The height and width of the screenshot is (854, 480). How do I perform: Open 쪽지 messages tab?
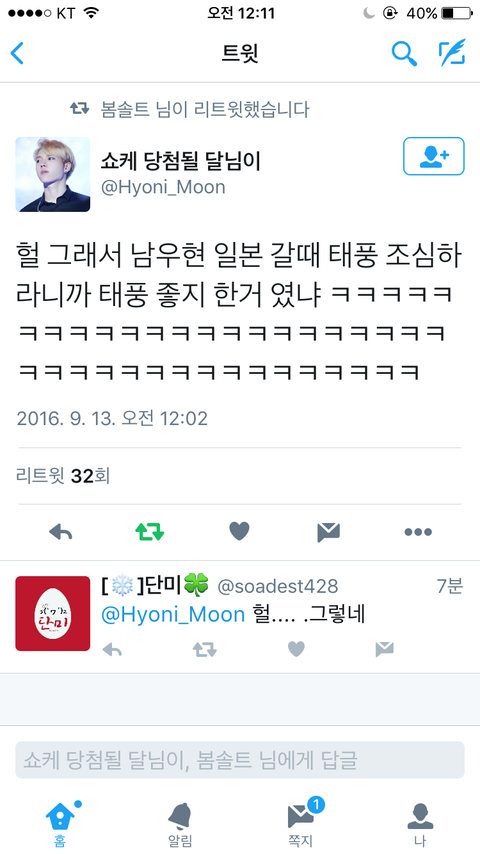tap(300, 824)
